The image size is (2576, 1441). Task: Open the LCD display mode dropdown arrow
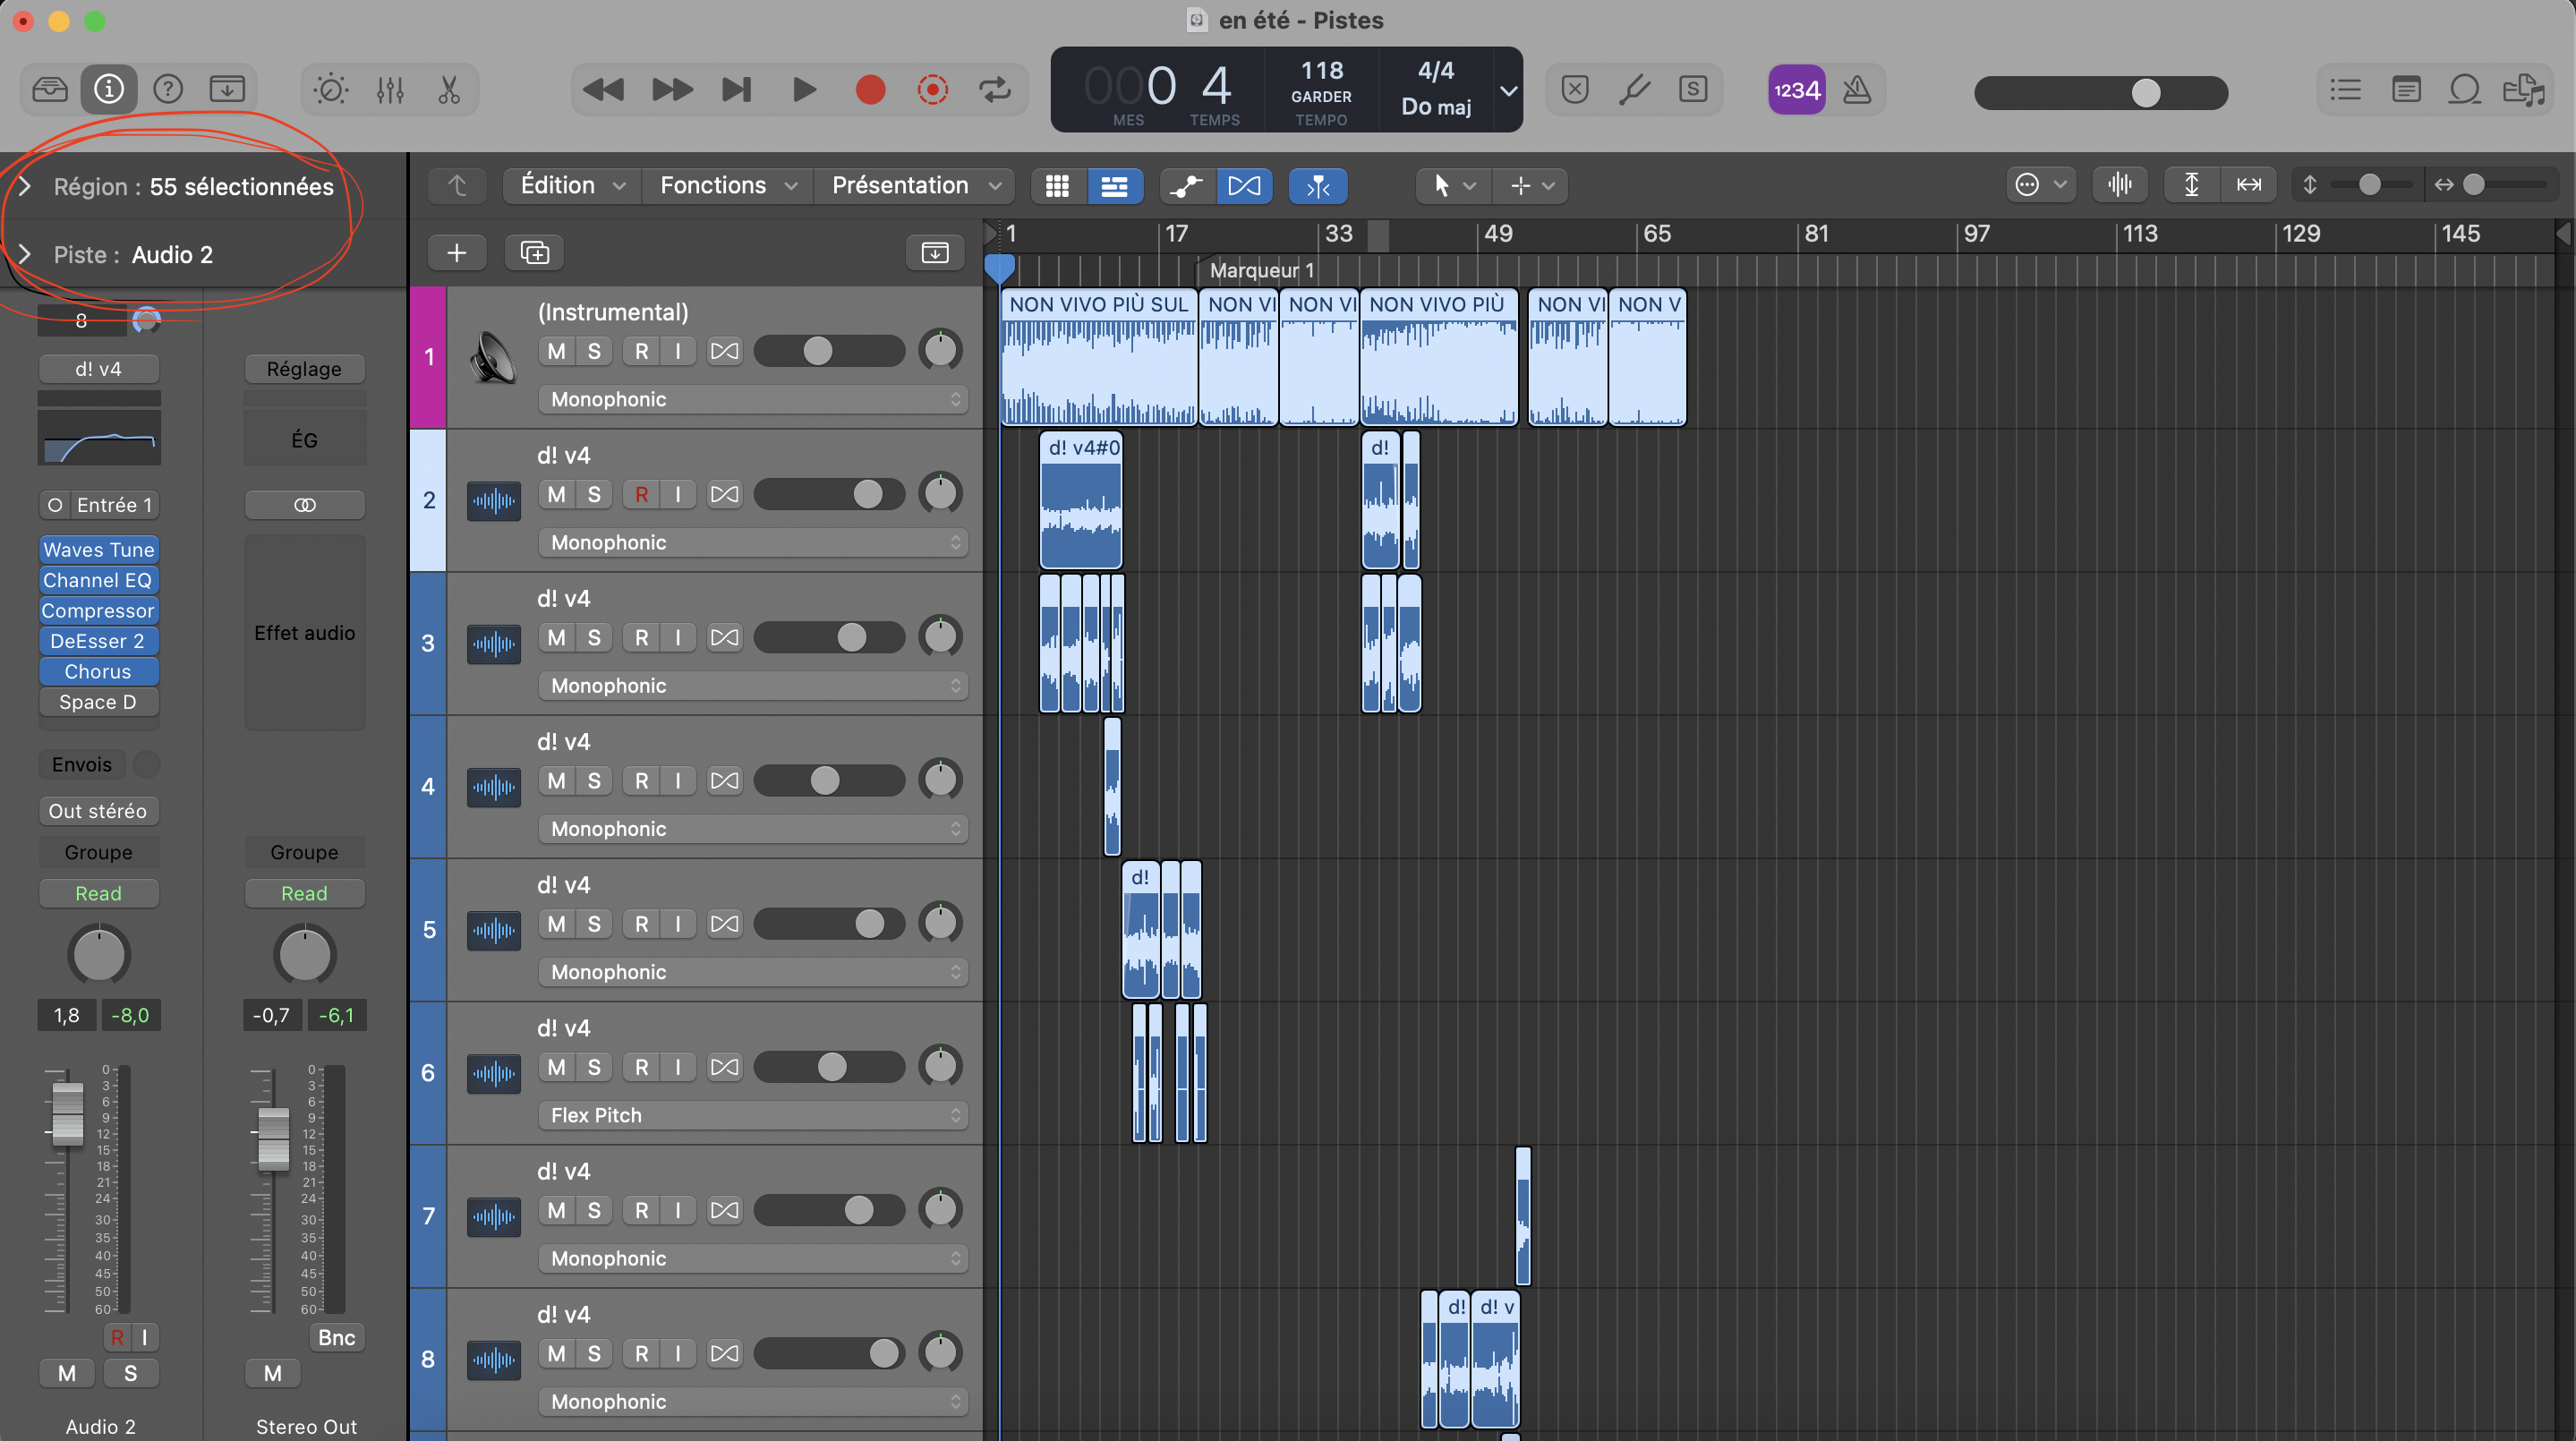[1508, 91]
